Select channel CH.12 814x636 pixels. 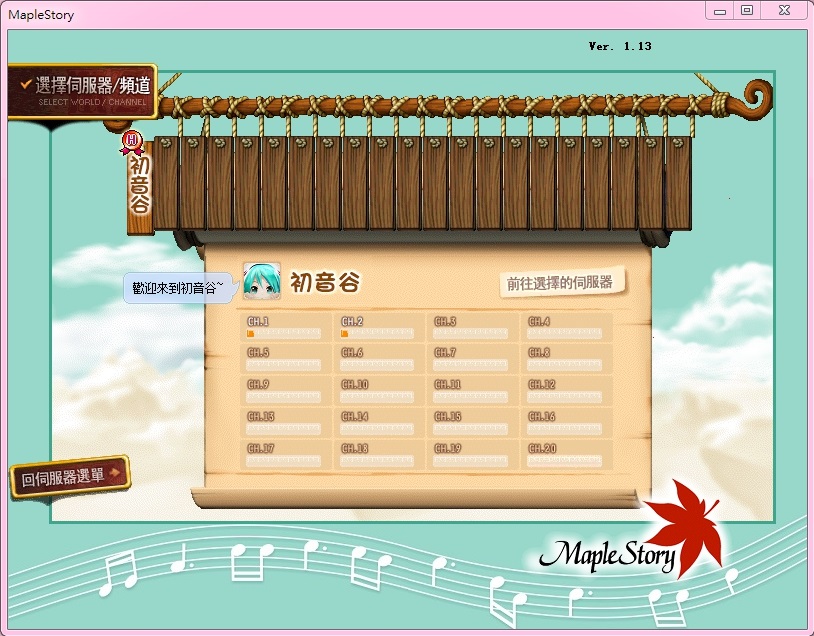pyautogui.click(x=566, y=390)
